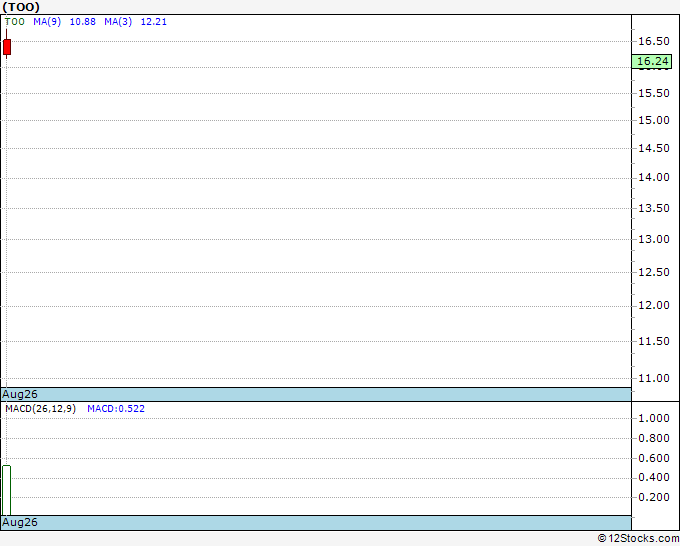This screenshot has height=546, width=680.
Task: Click the green MACD histogram bar
Action: tap(7, 490)
